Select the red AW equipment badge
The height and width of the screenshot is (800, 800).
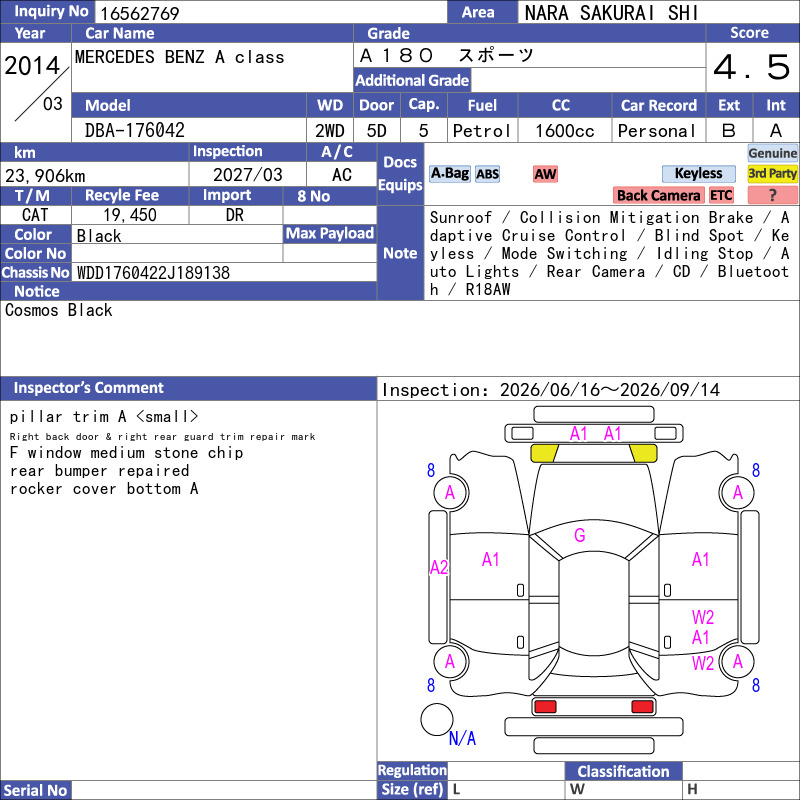pos(545,174)
